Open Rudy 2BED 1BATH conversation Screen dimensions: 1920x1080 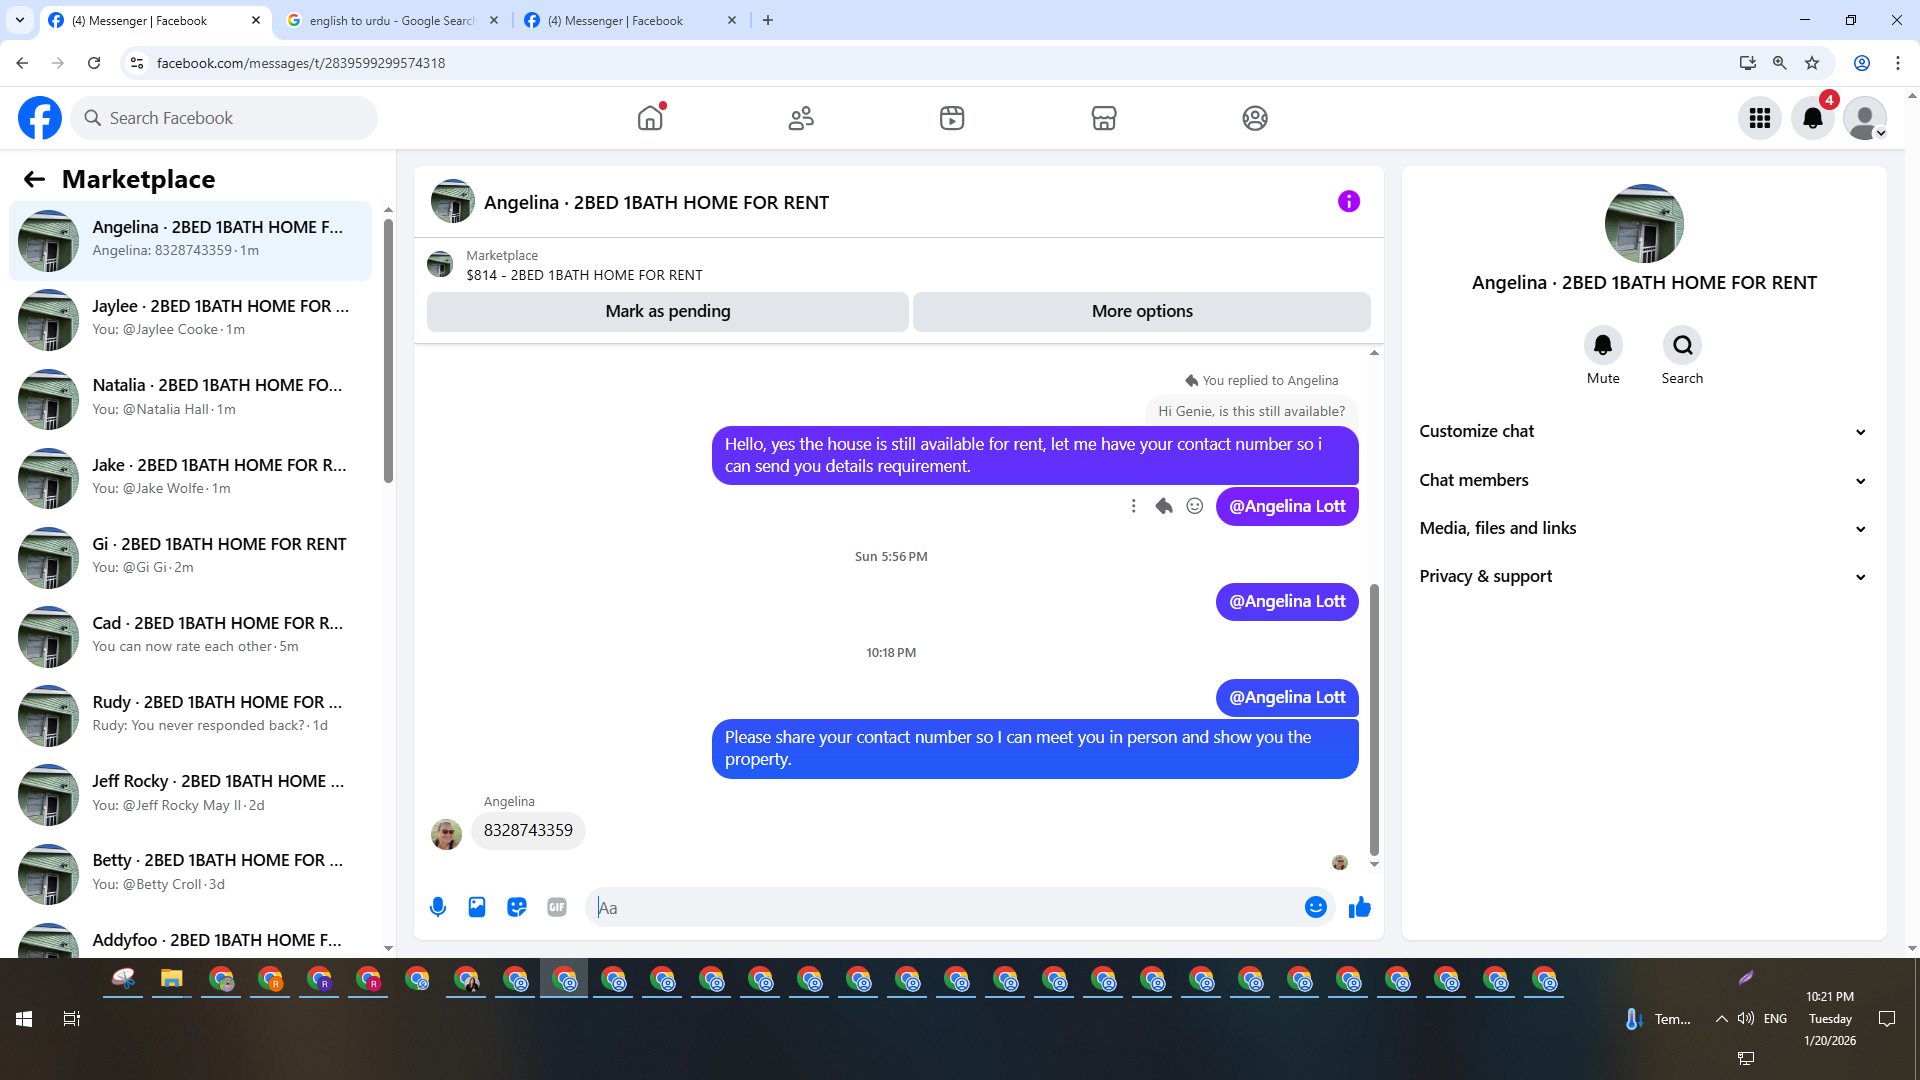190,714
